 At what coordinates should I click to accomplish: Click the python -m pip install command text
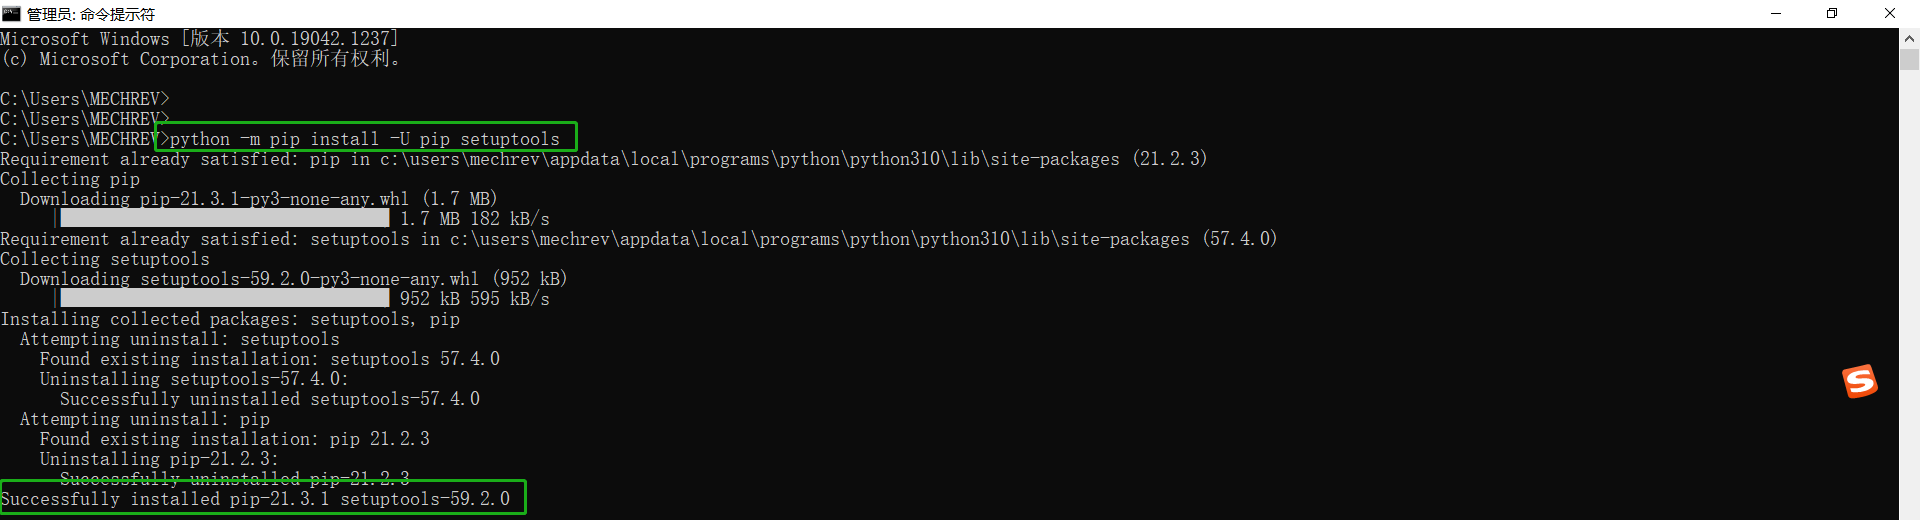[x=365, y=139]
